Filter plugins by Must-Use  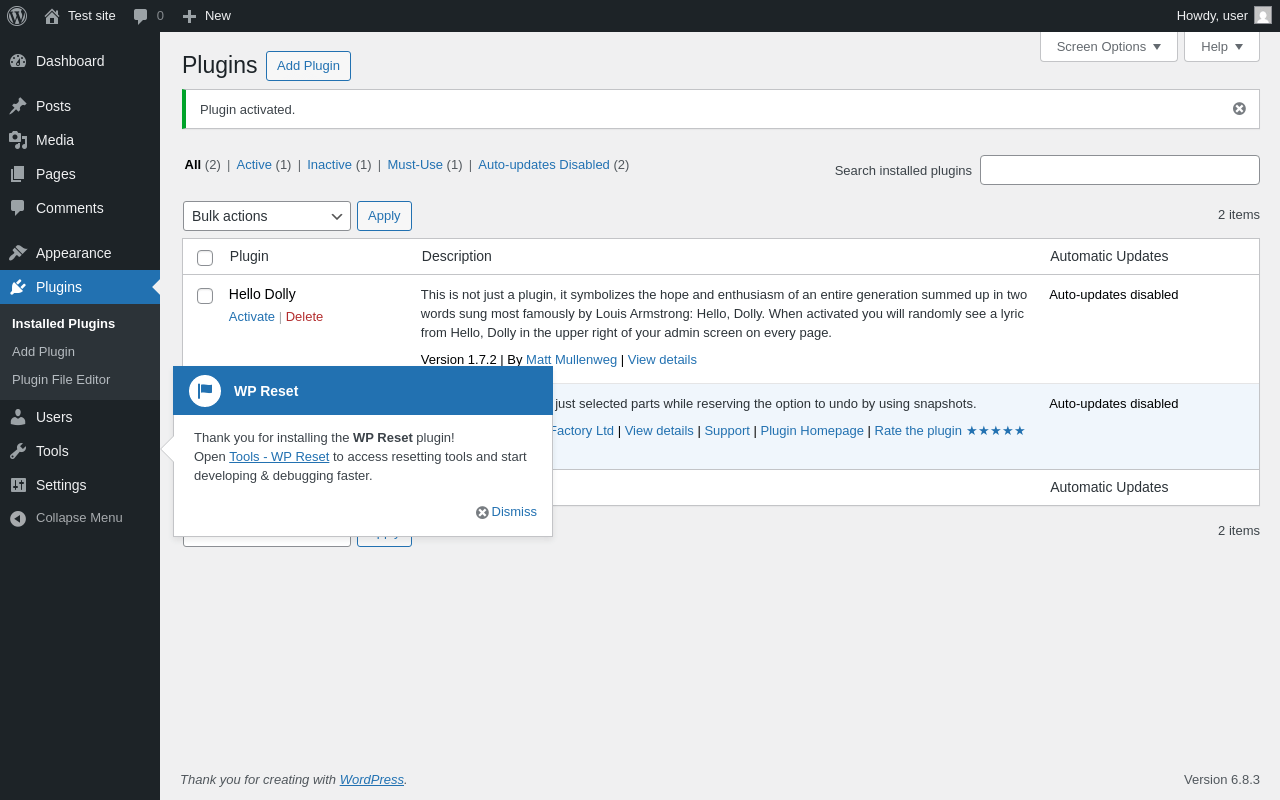pos(415,165)
